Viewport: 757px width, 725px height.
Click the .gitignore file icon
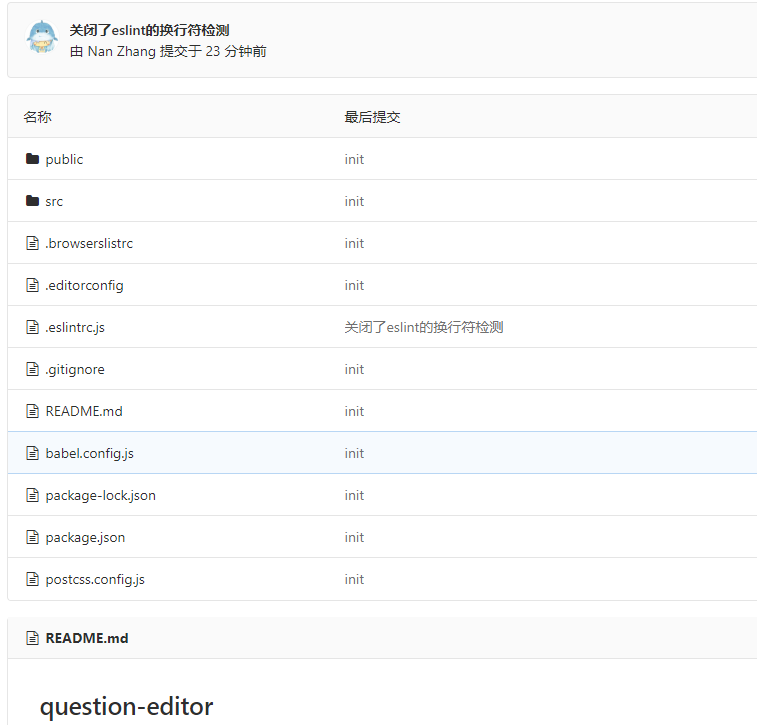pyautogui.click(x=32, y=369)
